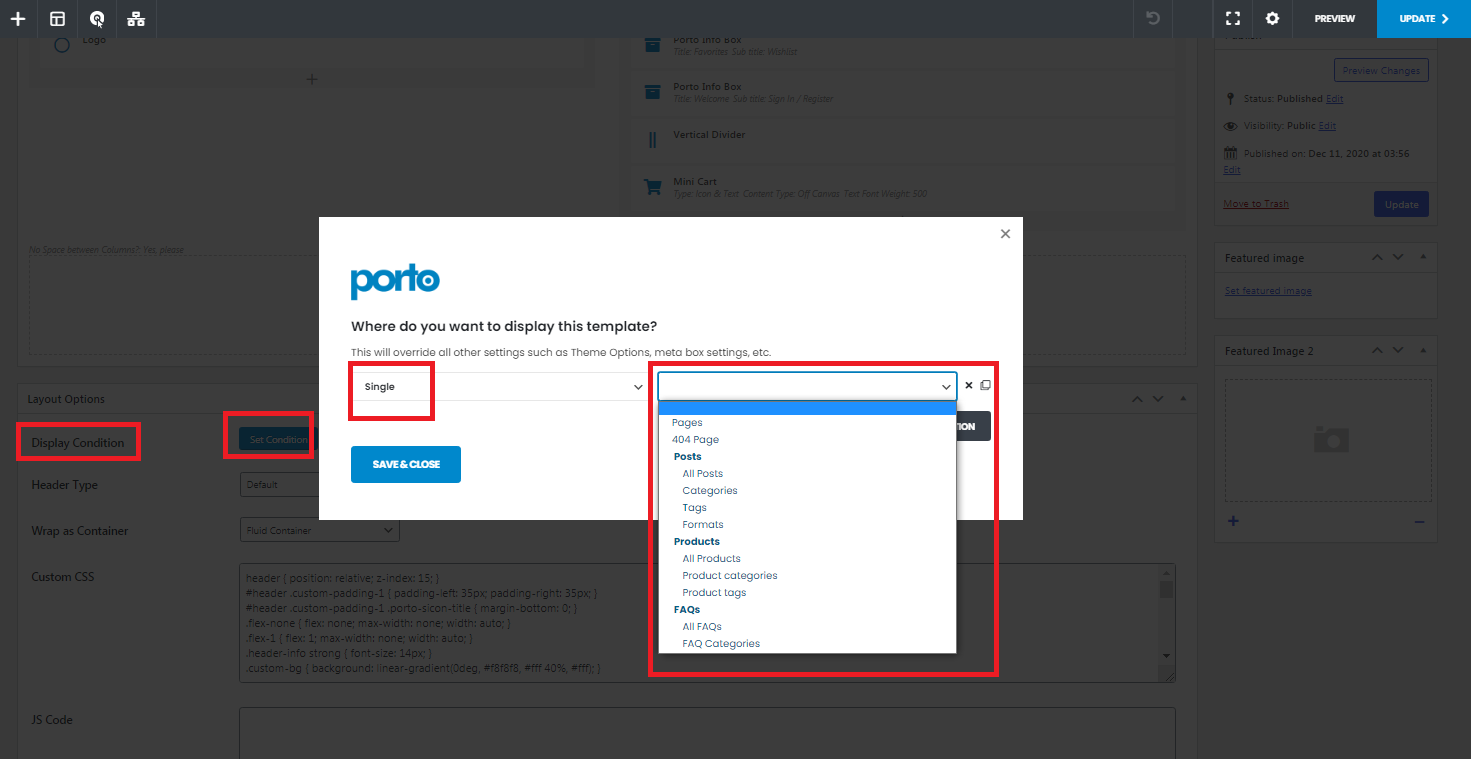
Task: Click the Set Condition button
Action: click(278, 440)
